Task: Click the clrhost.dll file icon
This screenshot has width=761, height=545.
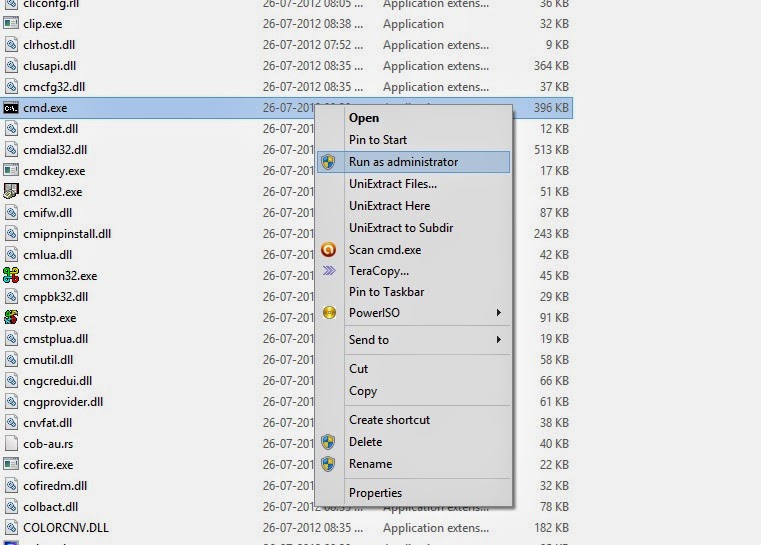Action: [11, 45]
